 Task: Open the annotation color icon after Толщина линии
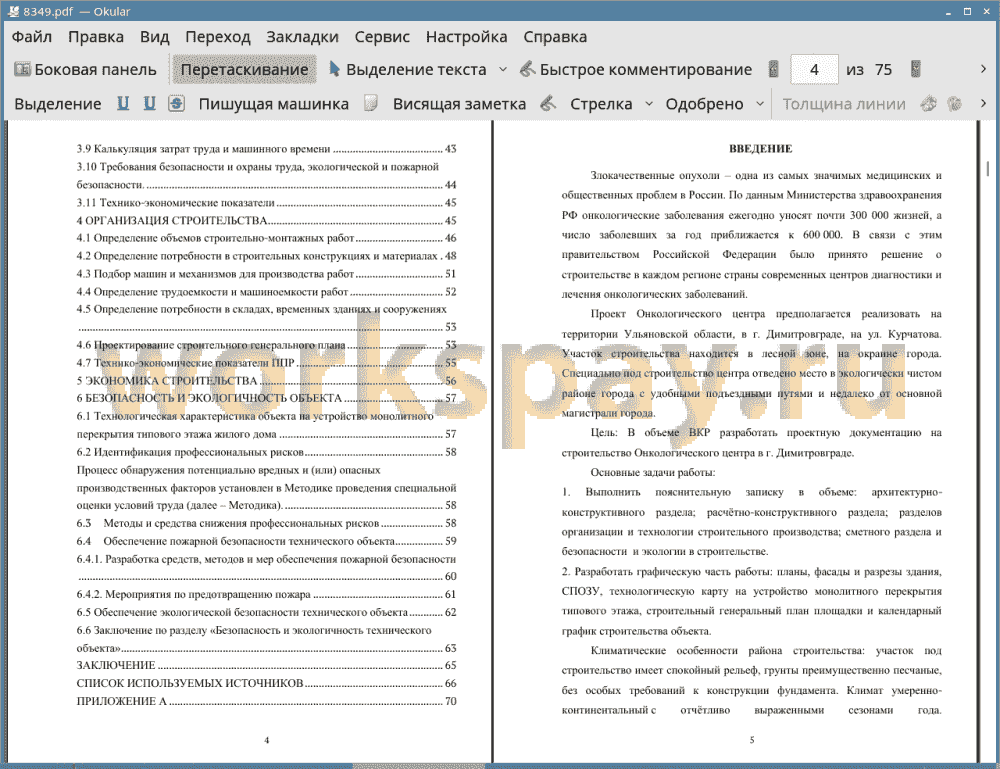pyautogui.click(x=929, y=103)
